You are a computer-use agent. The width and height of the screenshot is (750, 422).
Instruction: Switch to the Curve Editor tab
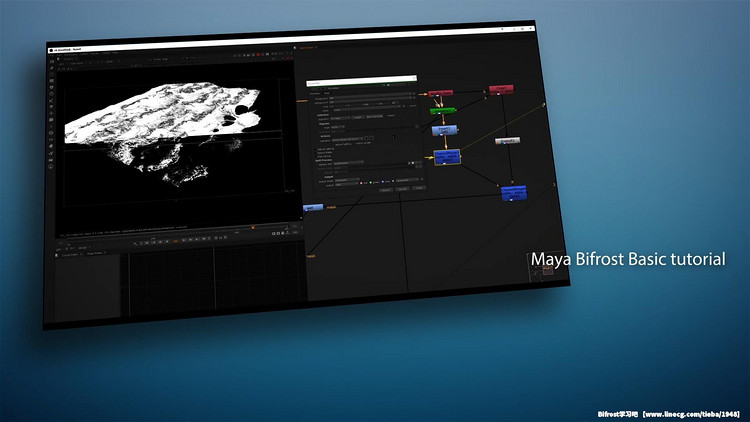(70, 255)
